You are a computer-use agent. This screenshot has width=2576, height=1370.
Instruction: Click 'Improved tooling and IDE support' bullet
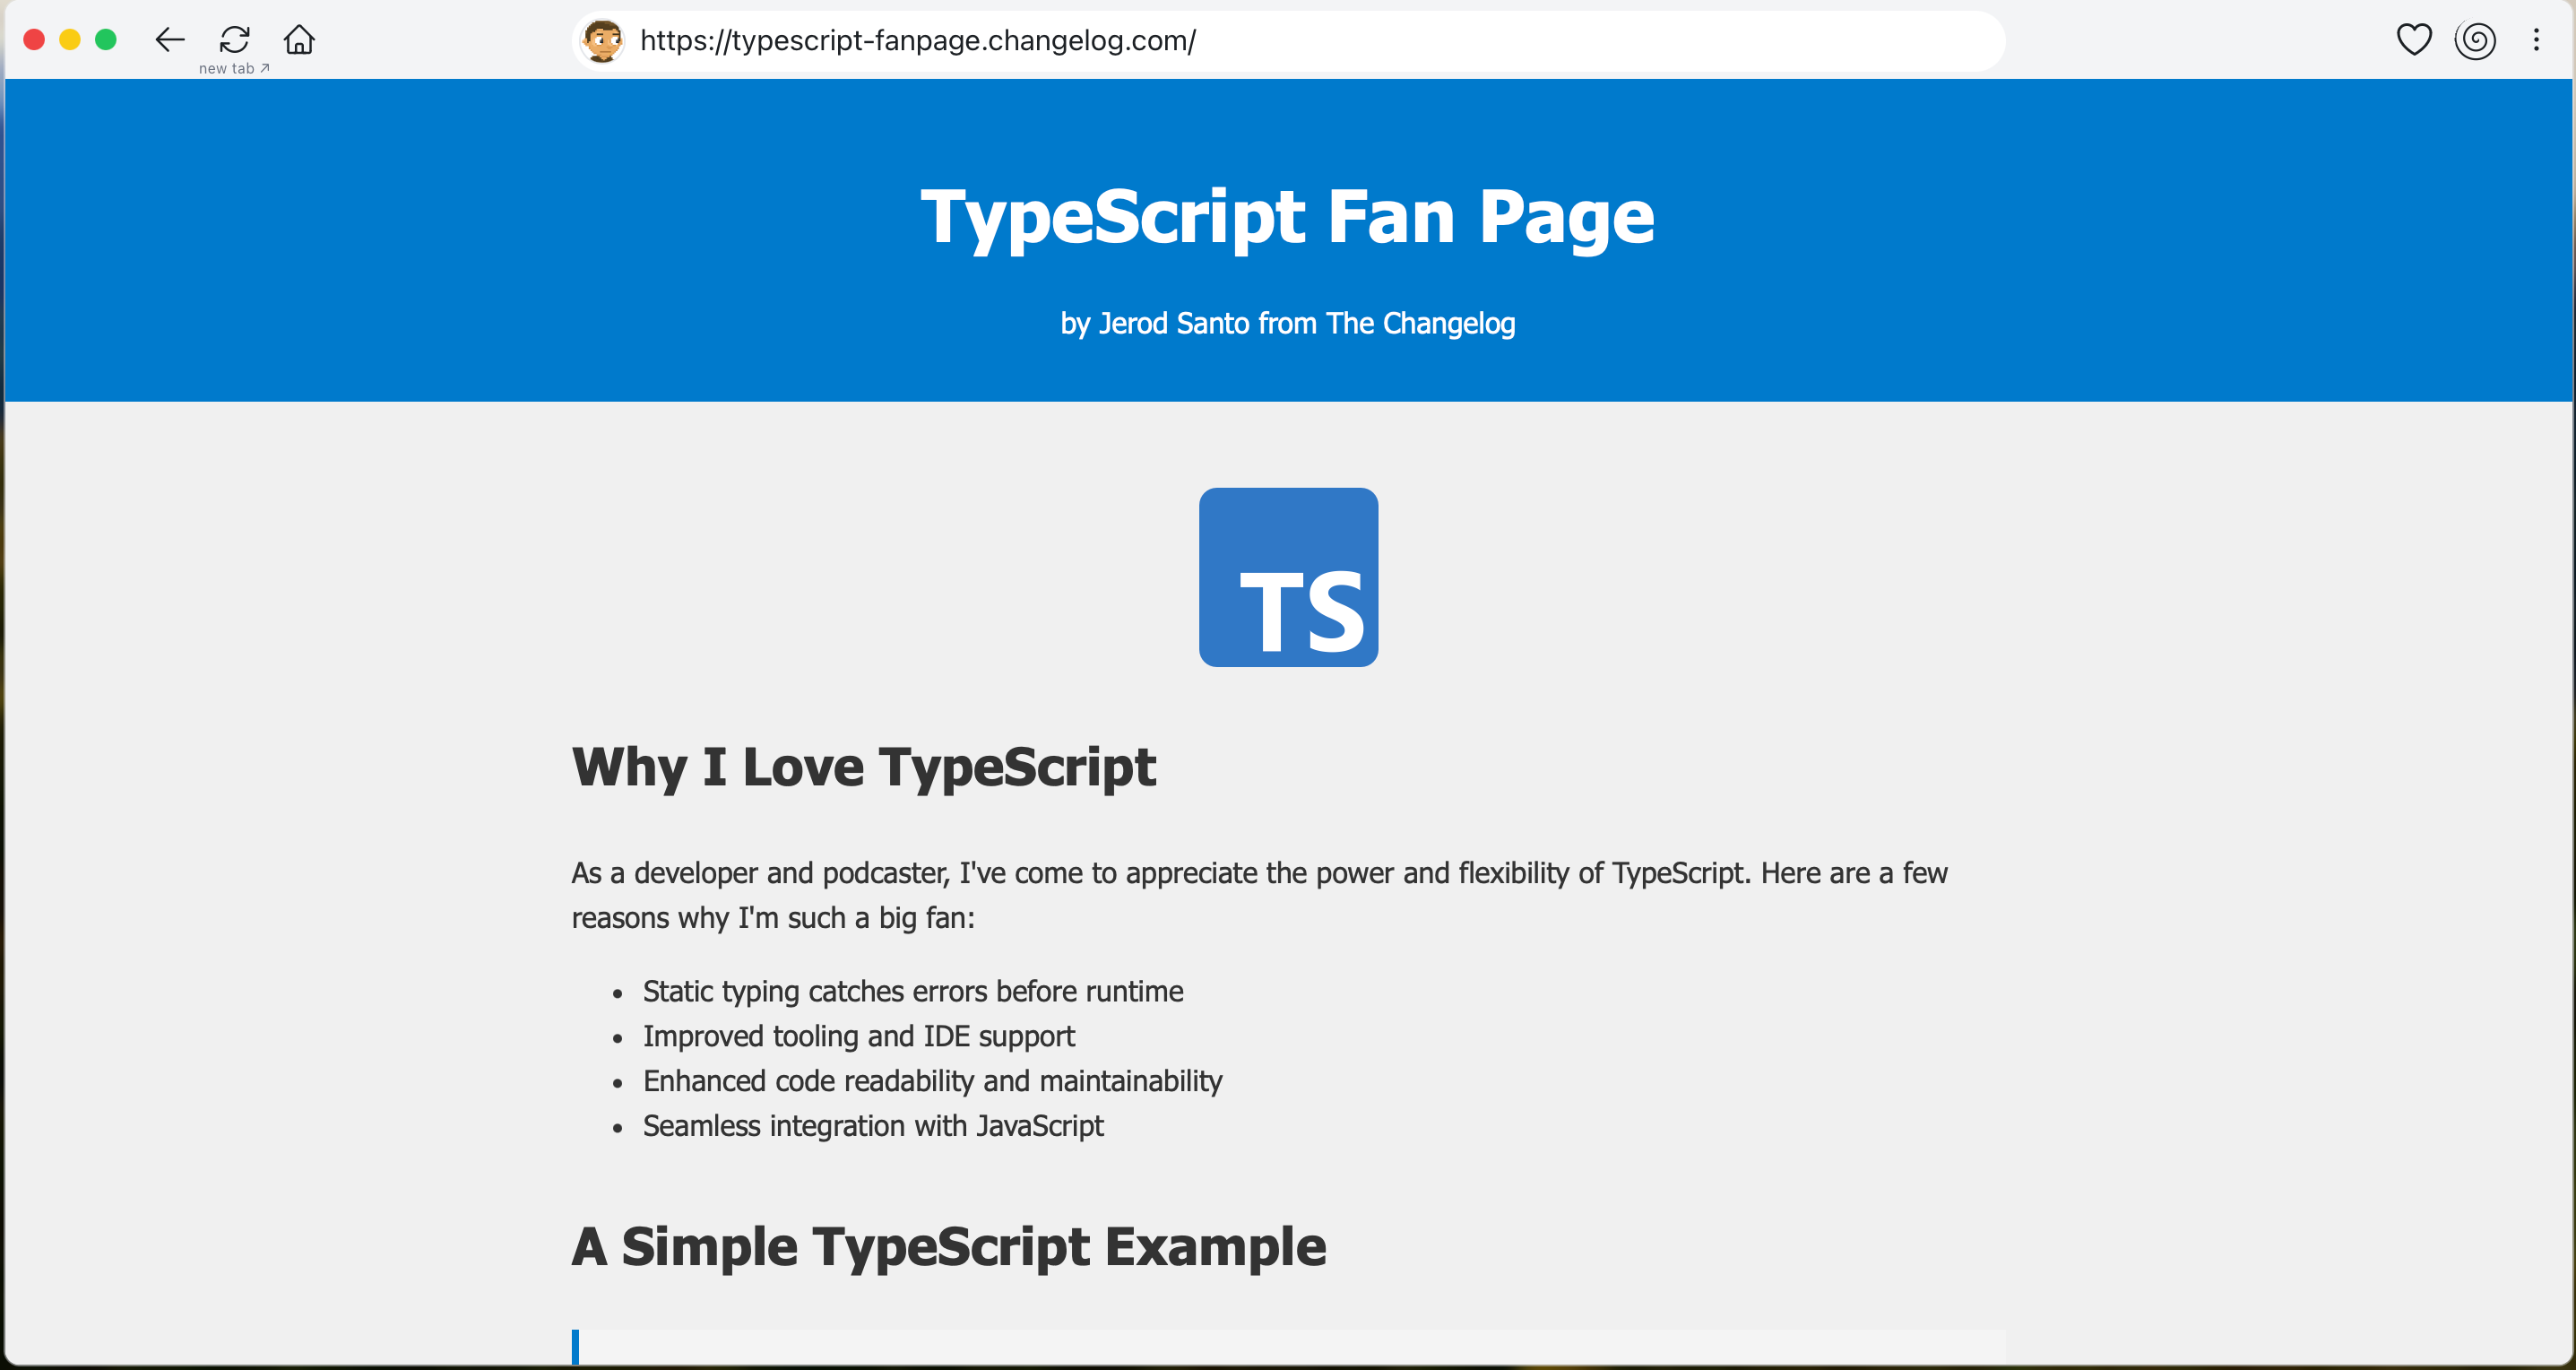pyautogui.click(x=859, y=1036)
